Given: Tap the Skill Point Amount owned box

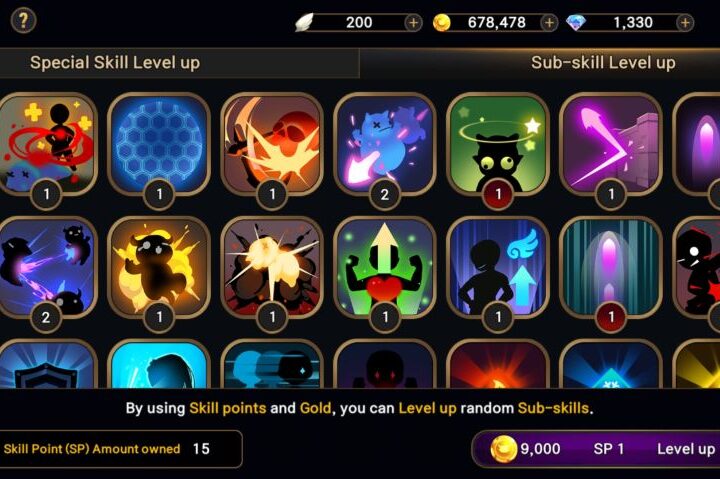Looking at the screenshot, I should pyautogui.click(x=121, y=449).
